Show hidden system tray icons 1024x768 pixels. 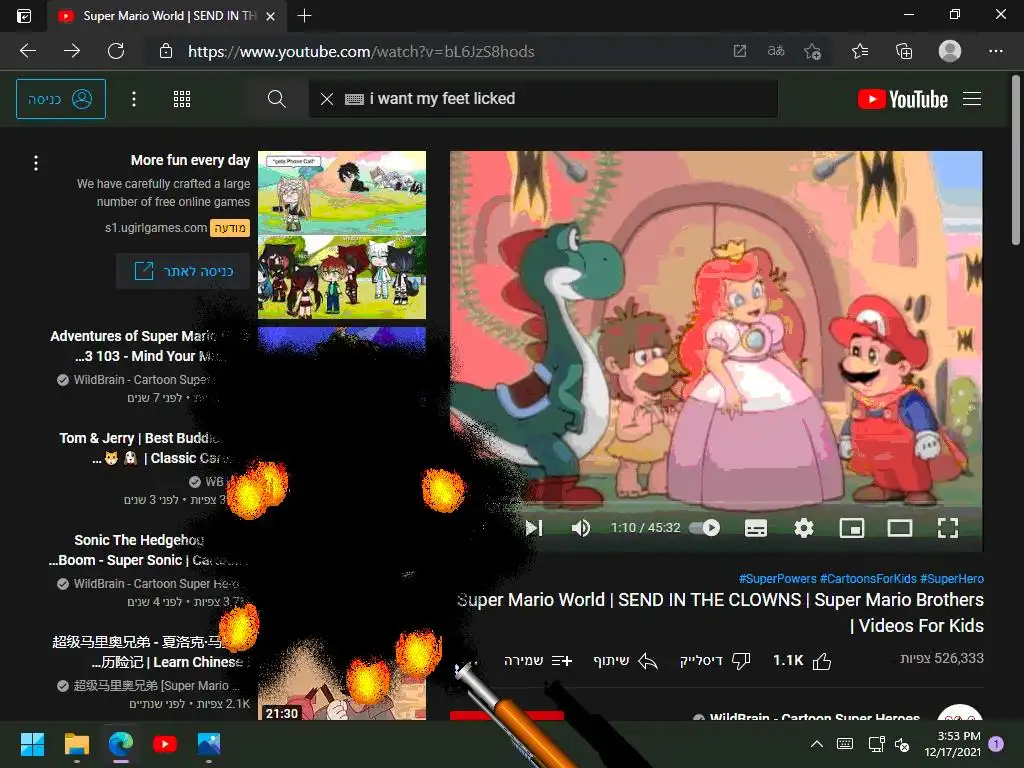pyautogui.click(x=816, y=744)
